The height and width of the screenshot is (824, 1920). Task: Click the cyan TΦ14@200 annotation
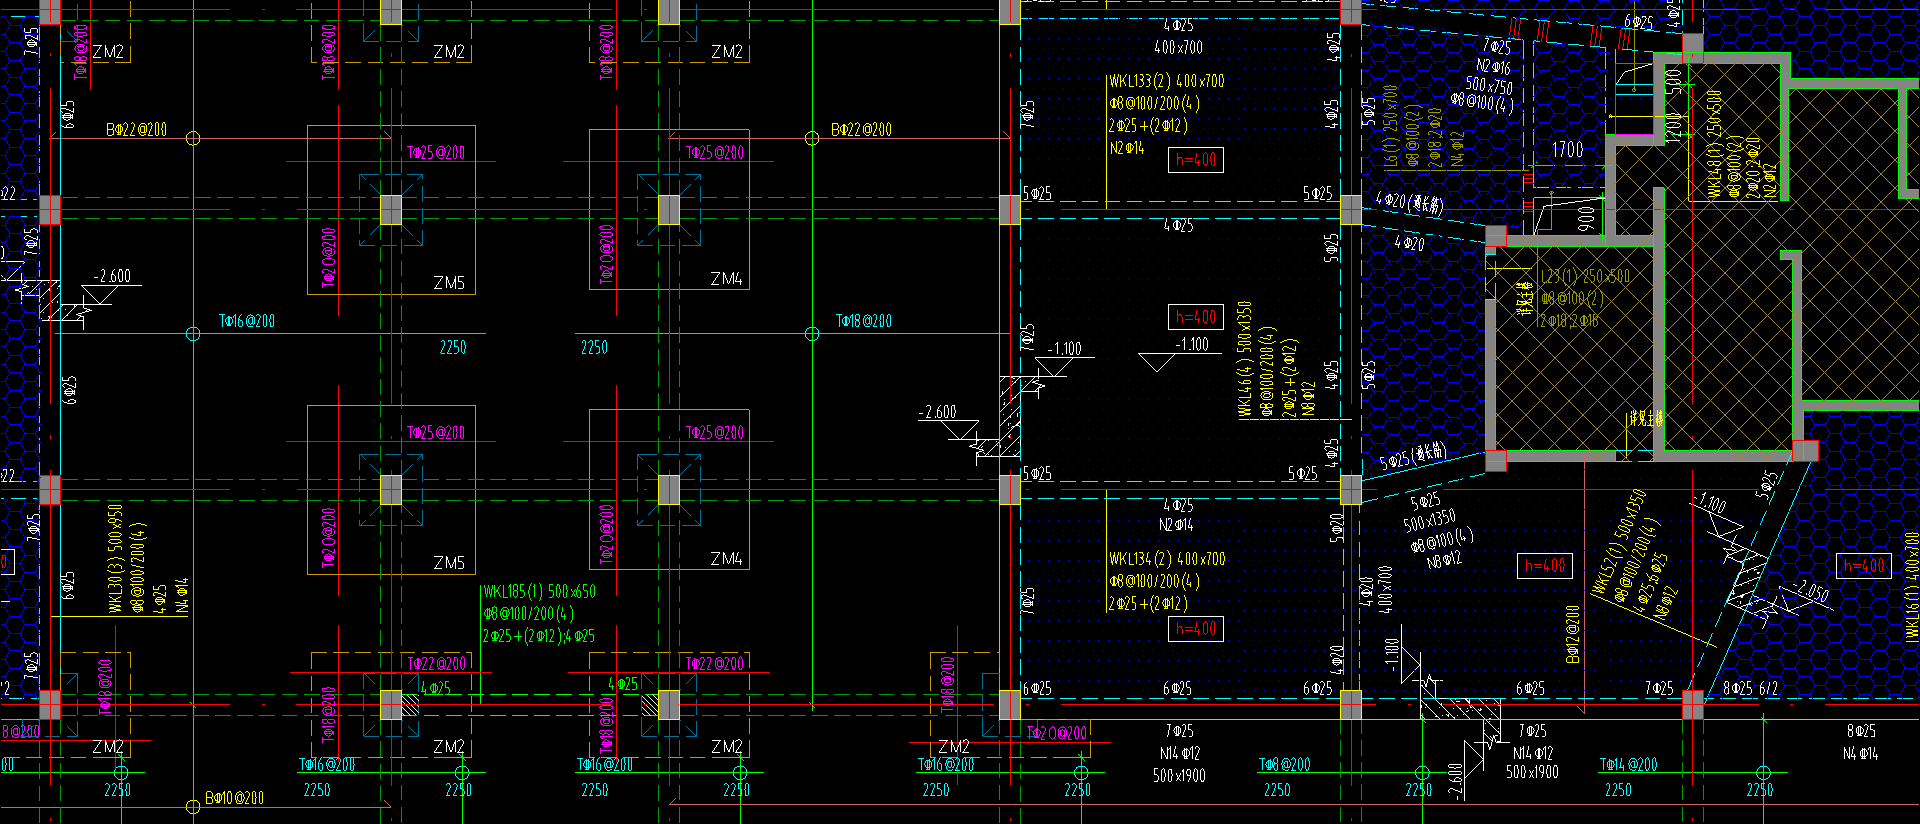click(1628, 765)
